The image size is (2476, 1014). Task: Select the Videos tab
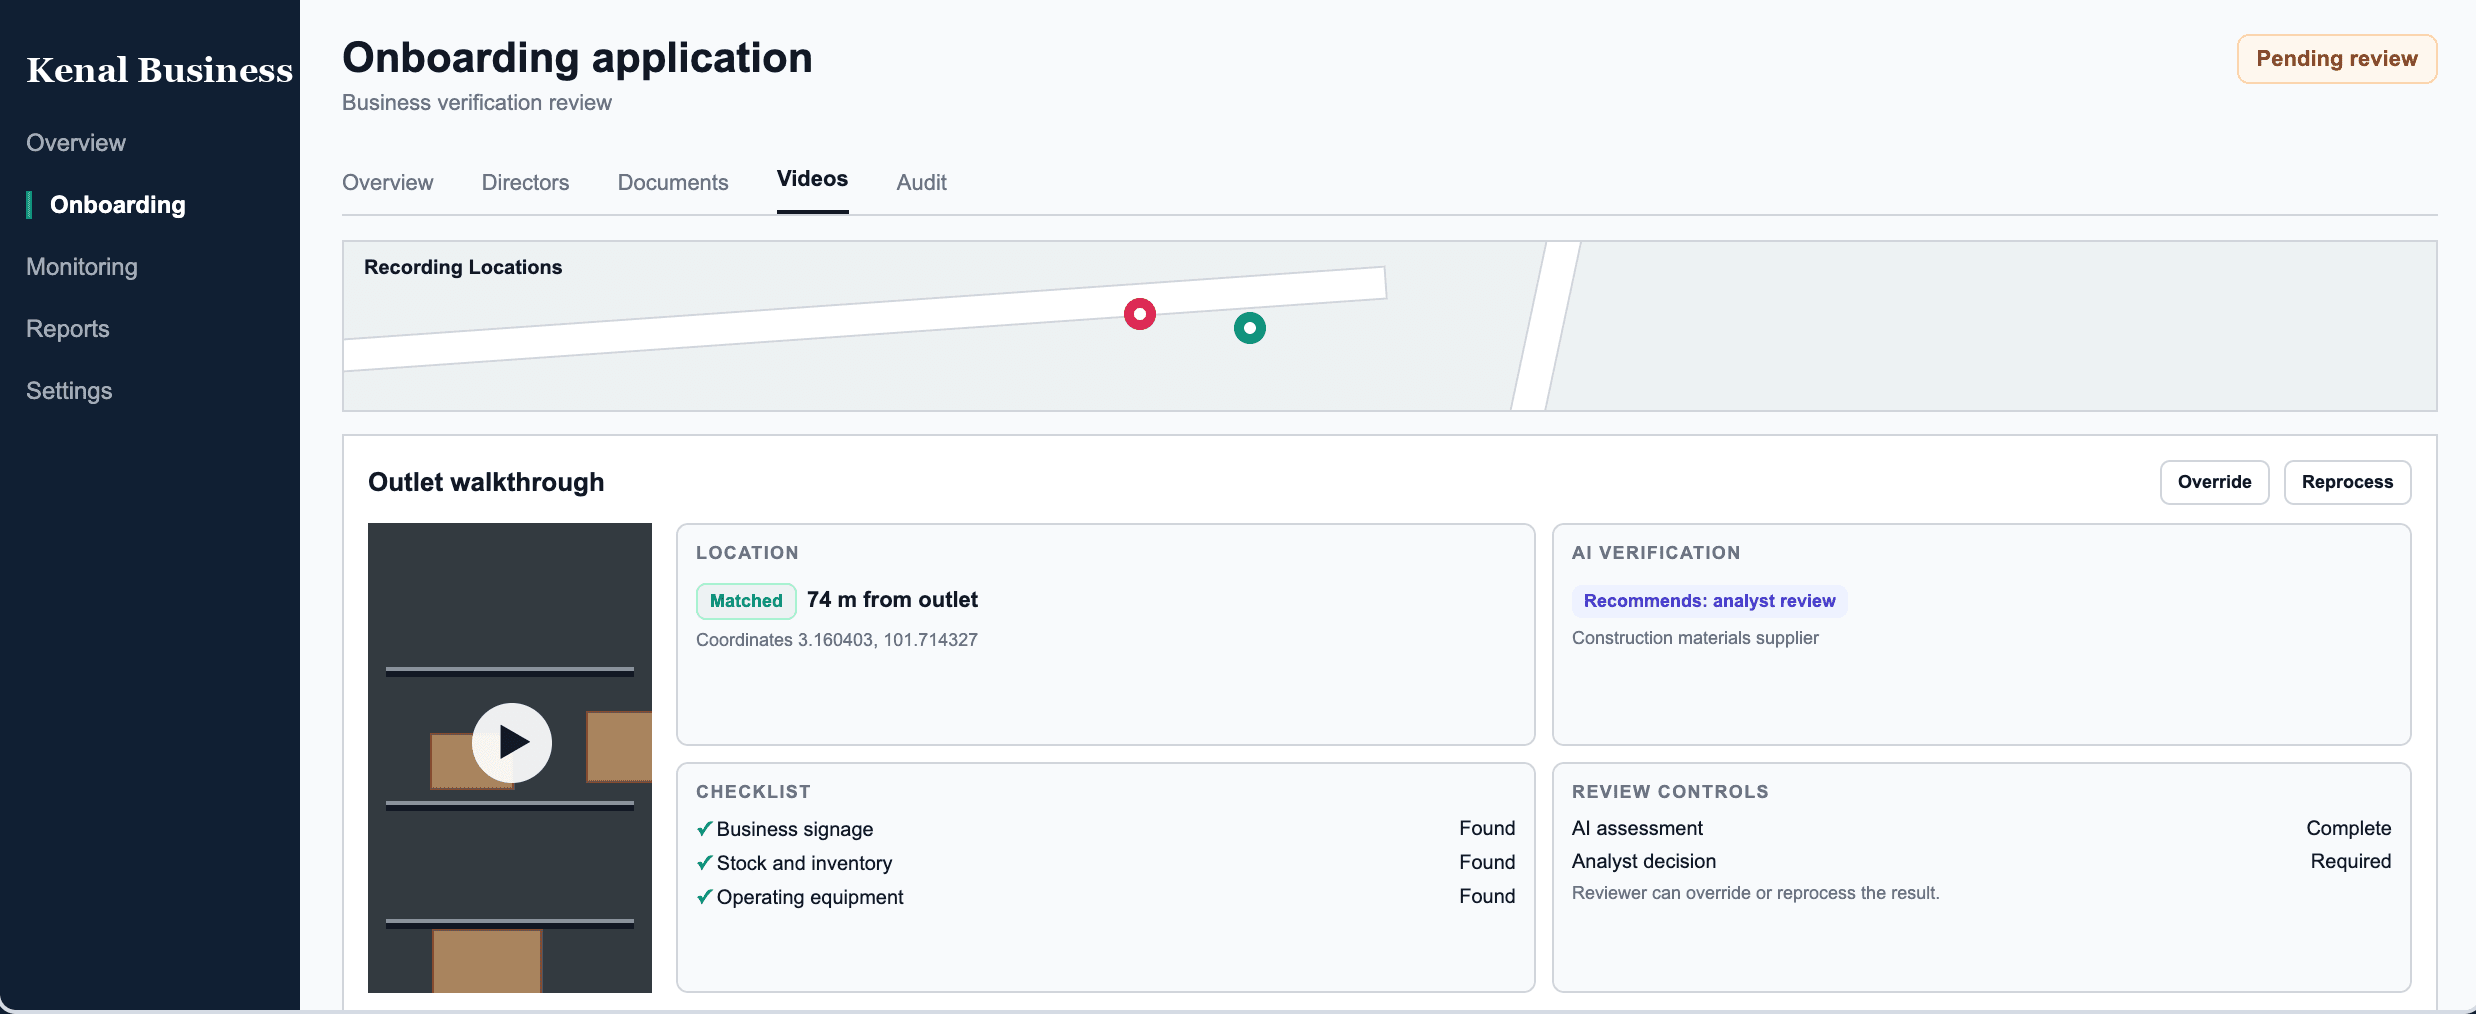[x=812, y=179]
